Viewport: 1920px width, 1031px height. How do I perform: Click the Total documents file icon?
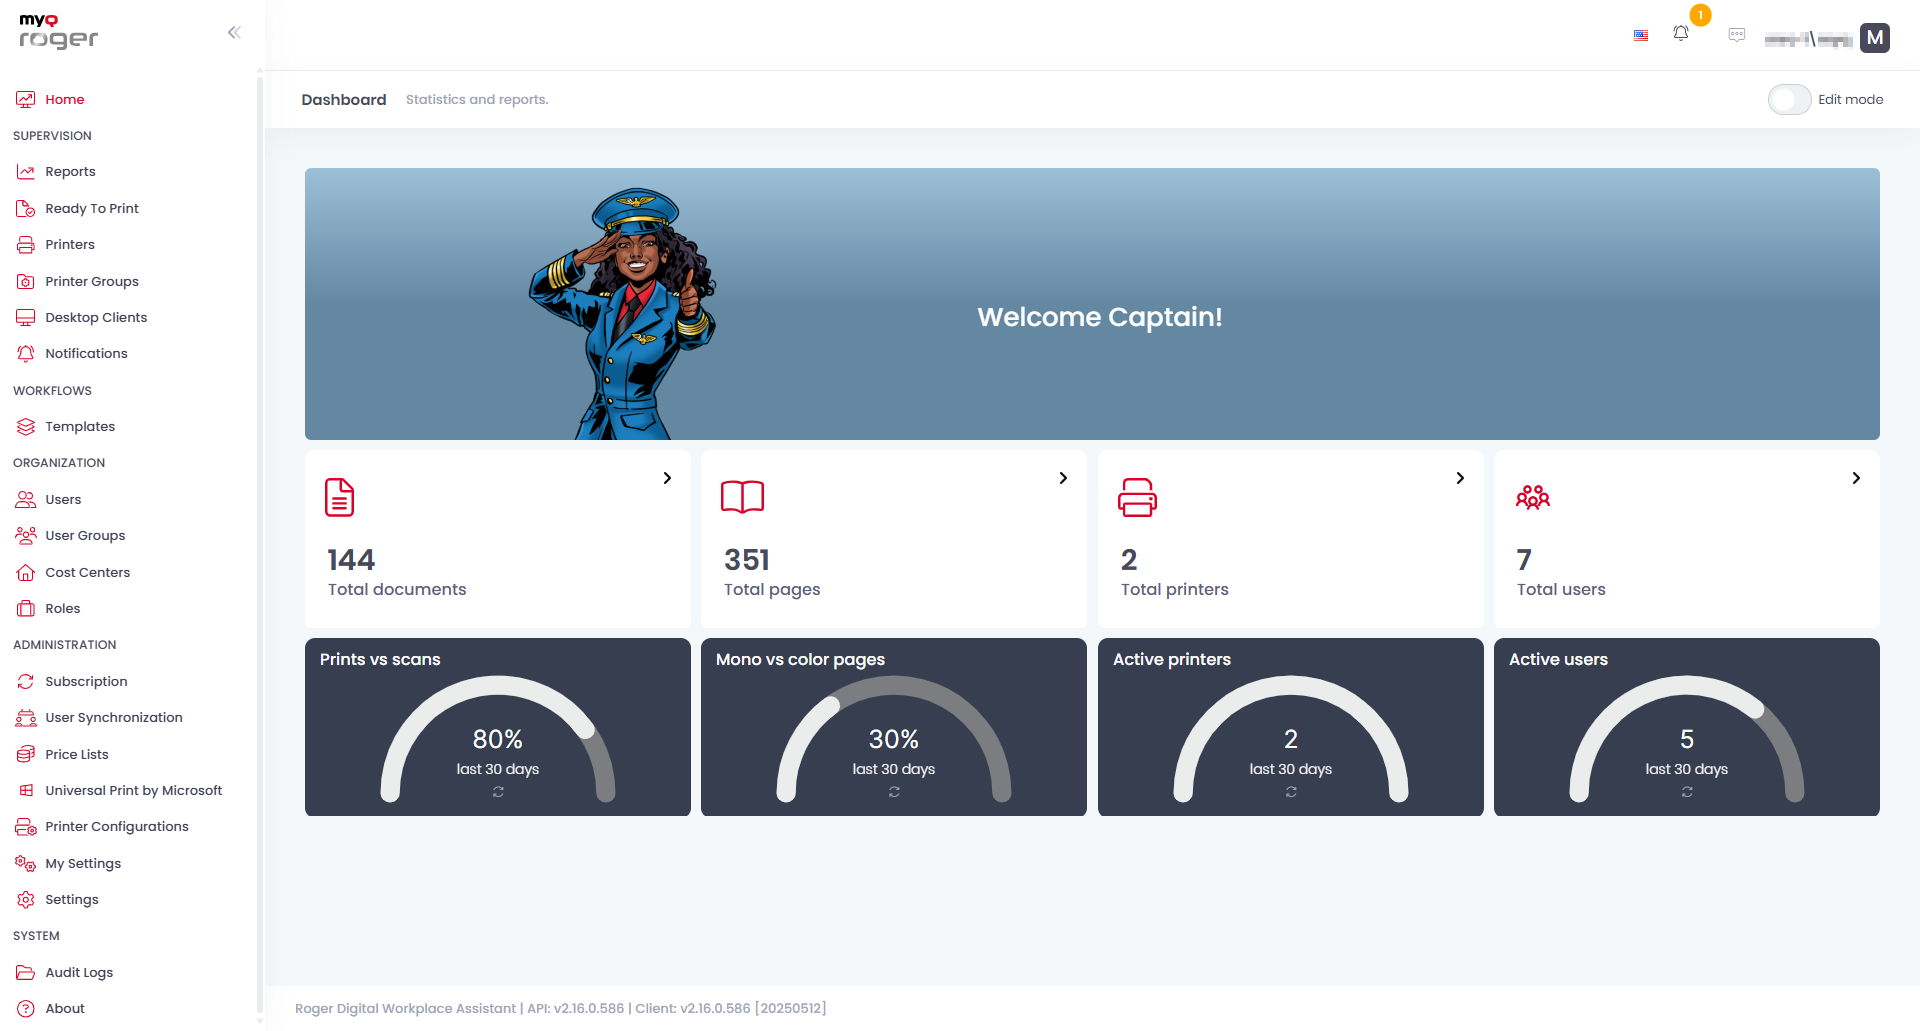[x=340, y=497]
